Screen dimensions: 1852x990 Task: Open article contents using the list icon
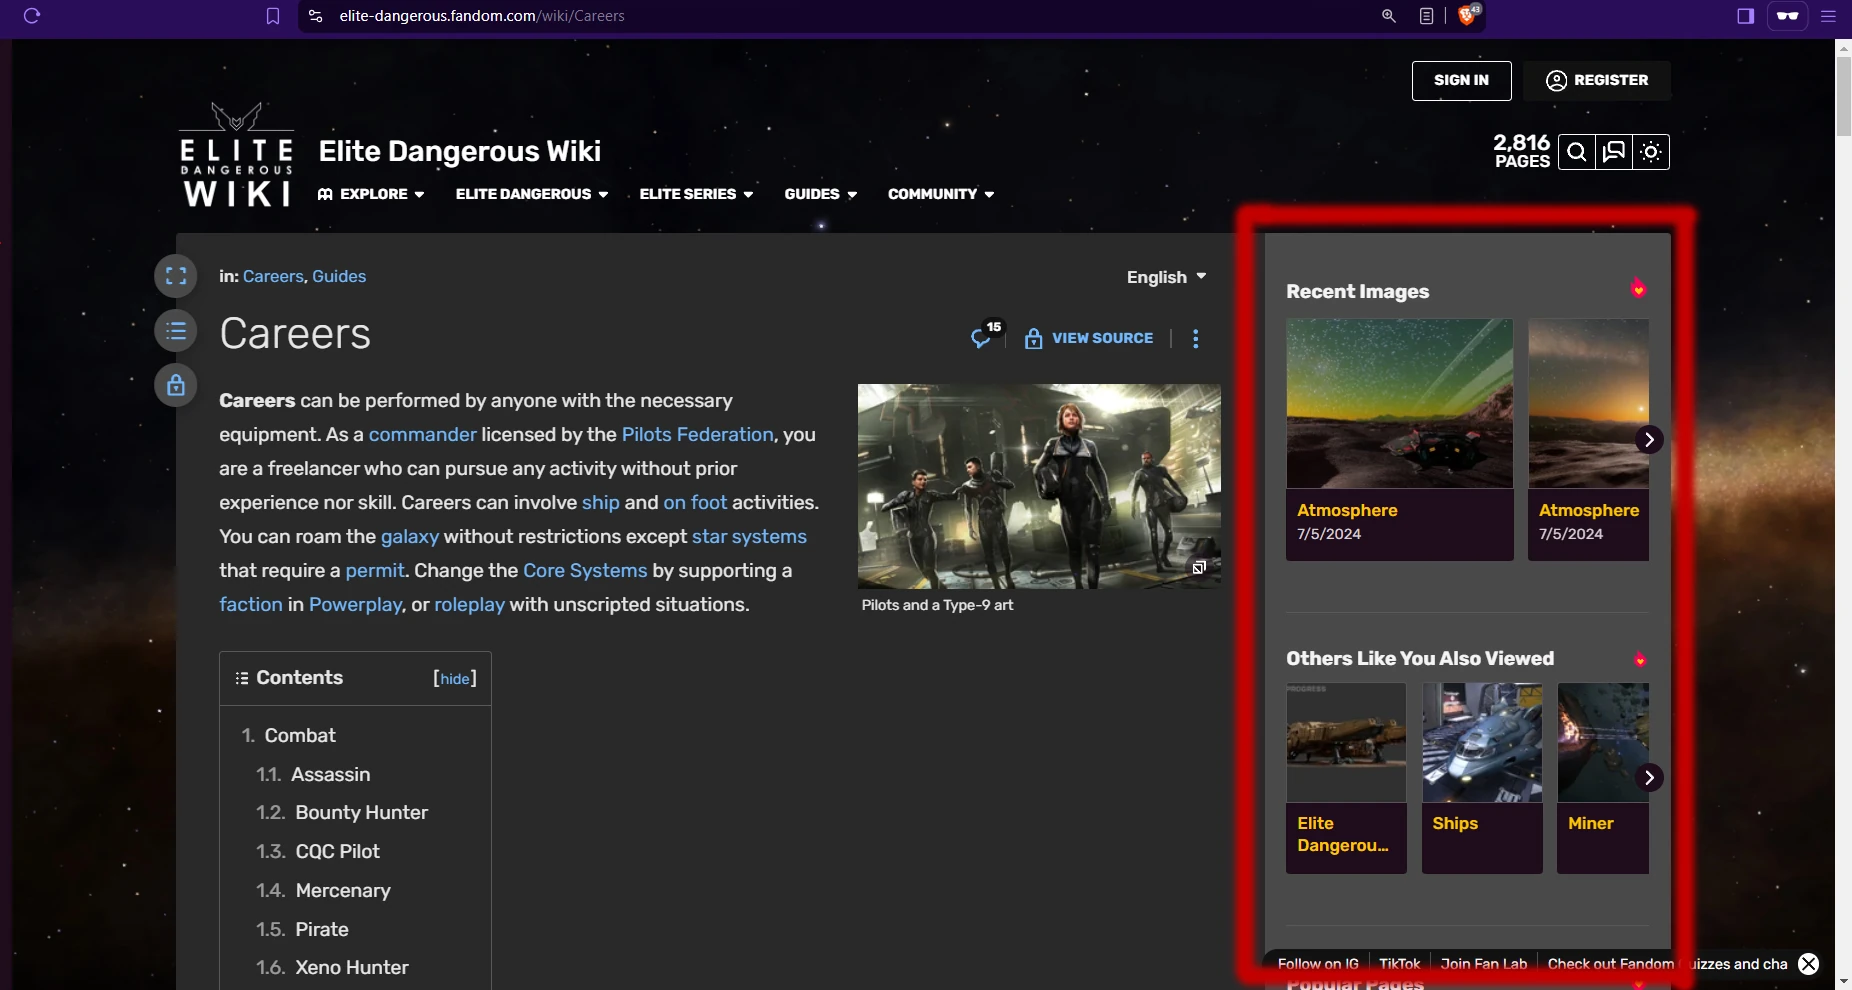click(176, 330)
